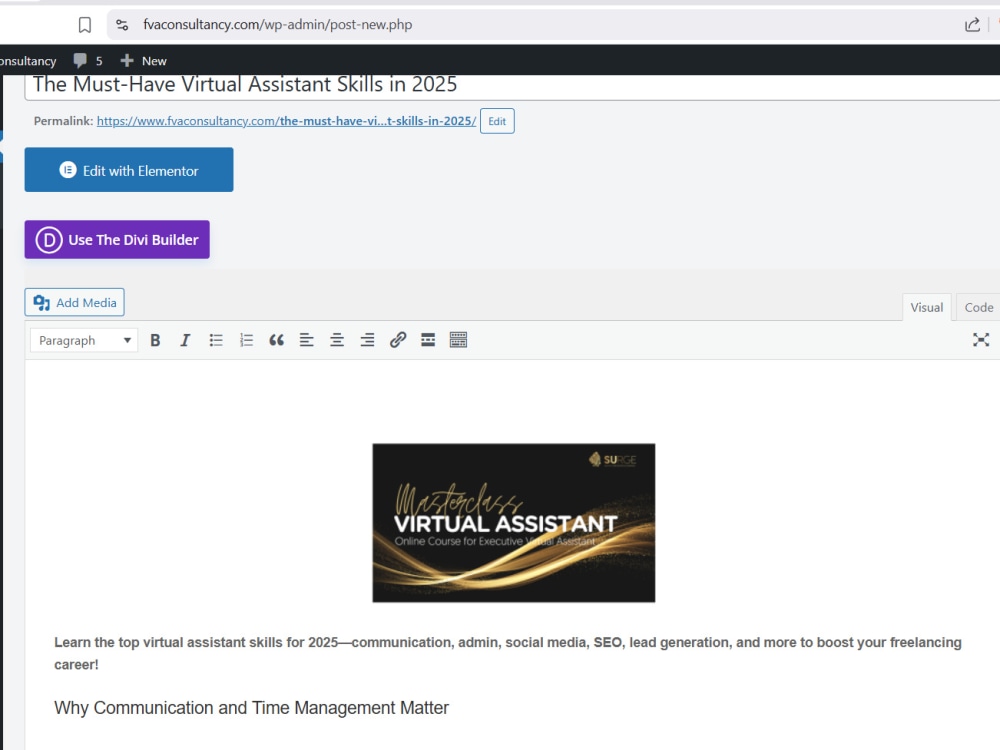Click the bookmark icon in the browser bar
The width and height of the screenshot is (1000, 750).
tap(85, 25)
